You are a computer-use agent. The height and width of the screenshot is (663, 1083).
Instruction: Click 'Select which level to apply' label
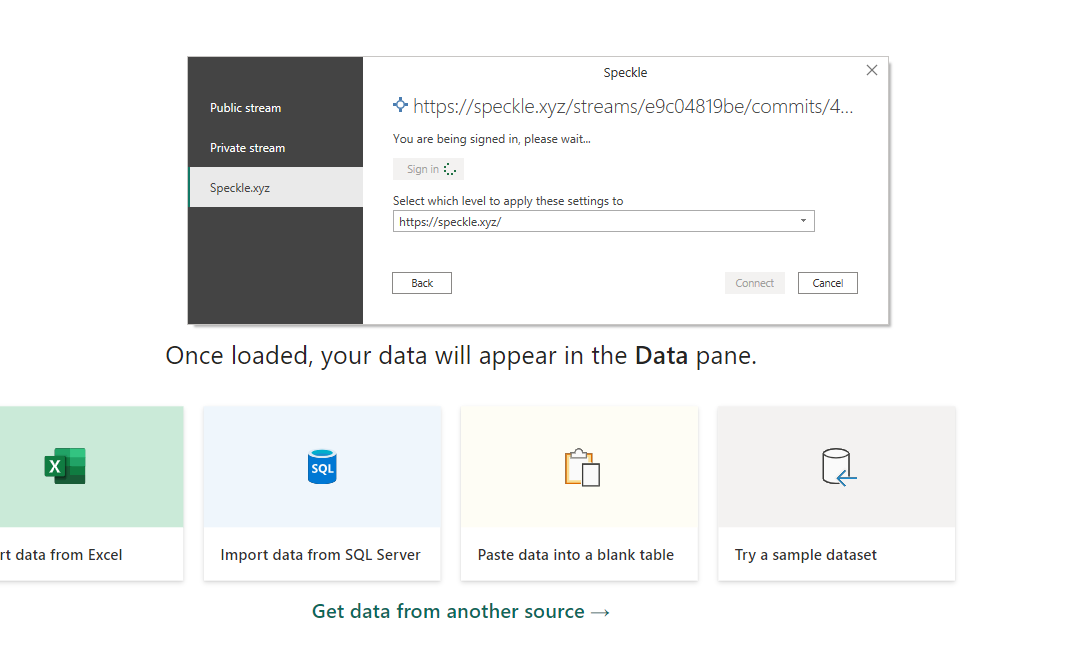click(x=508, y=201)
